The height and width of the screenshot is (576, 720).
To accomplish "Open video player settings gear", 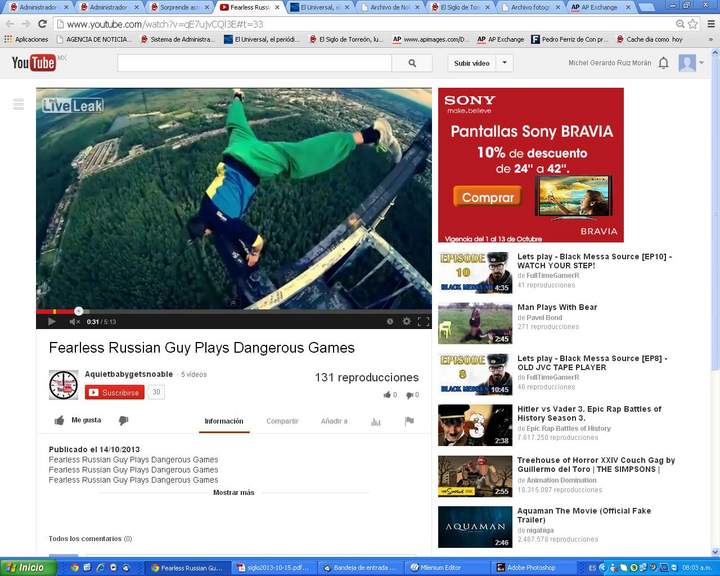I will tap(406, 322).
